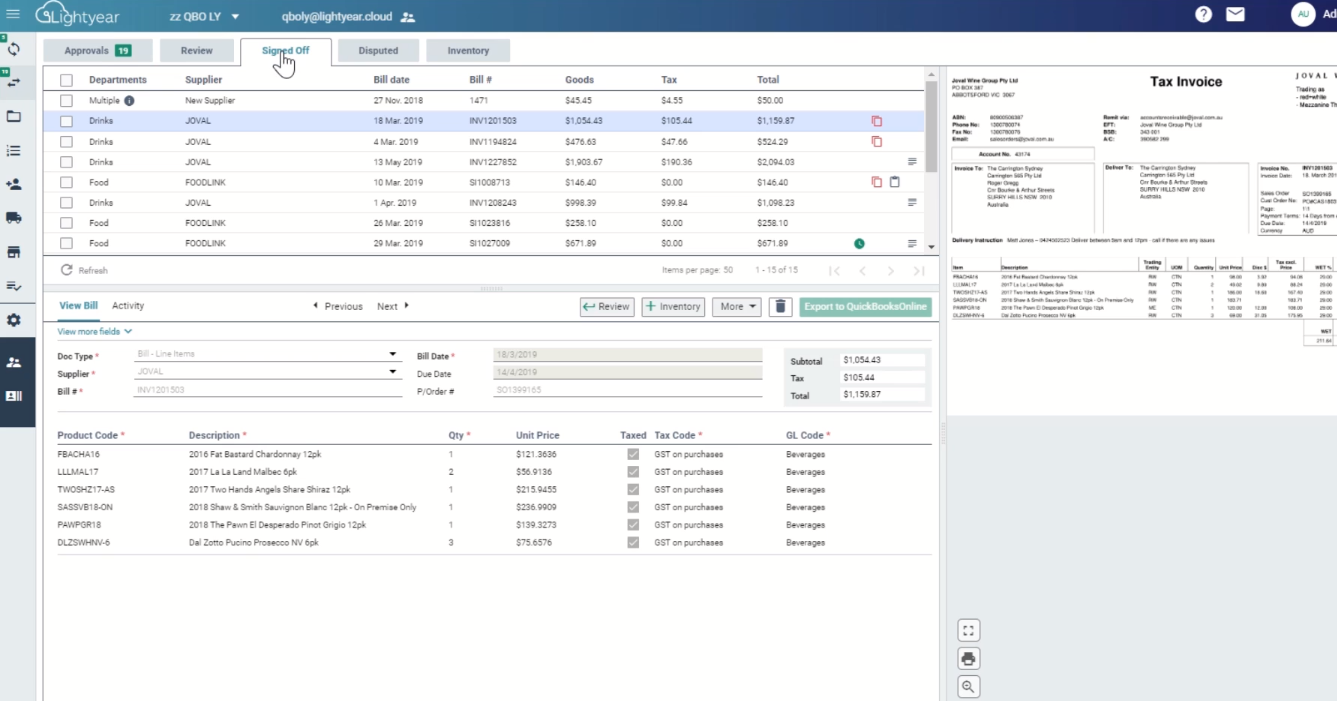Open the help question mark icon
The width and height of the screenshot is (1337, 701).
click(1203, 15)
